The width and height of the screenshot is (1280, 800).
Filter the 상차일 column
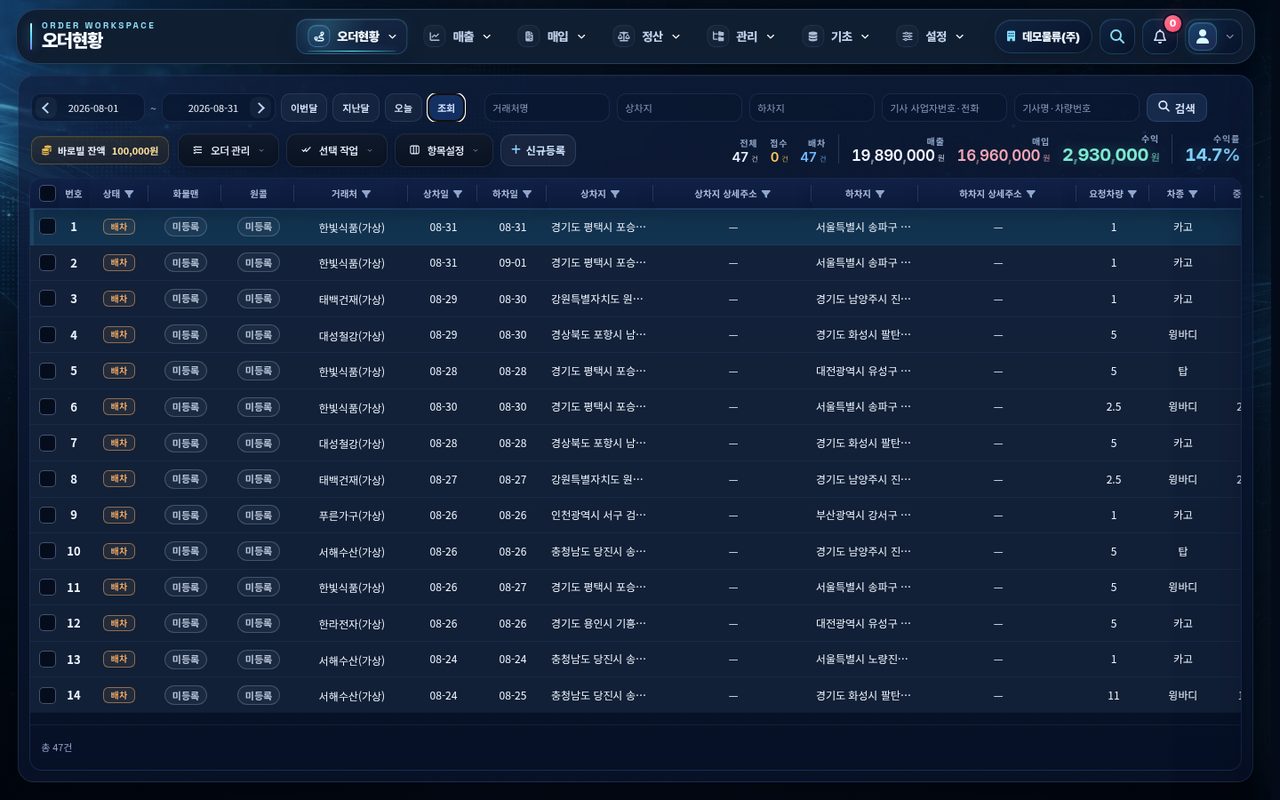point(457,194)
